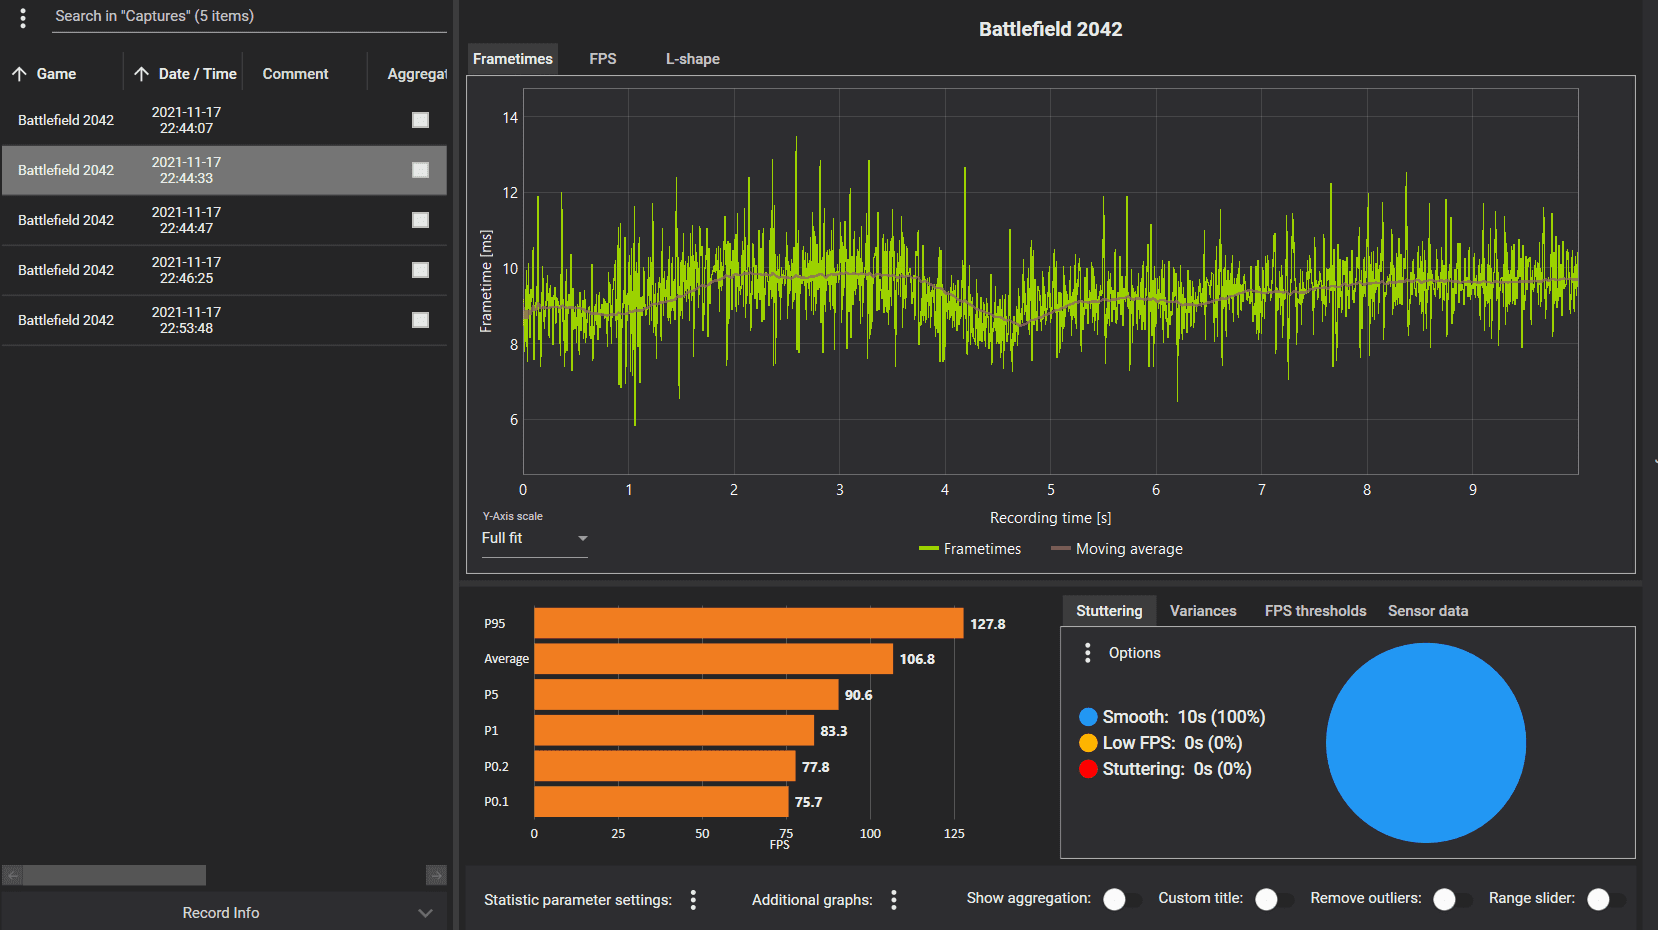
Task: Check the box for the 22:53:48 capture
Action: (x=420, y=320)
